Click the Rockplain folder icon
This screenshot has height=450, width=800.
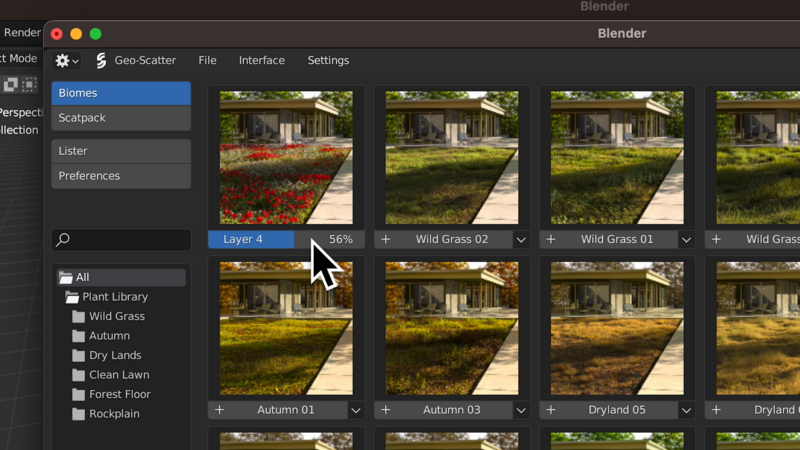pos(78,414)
